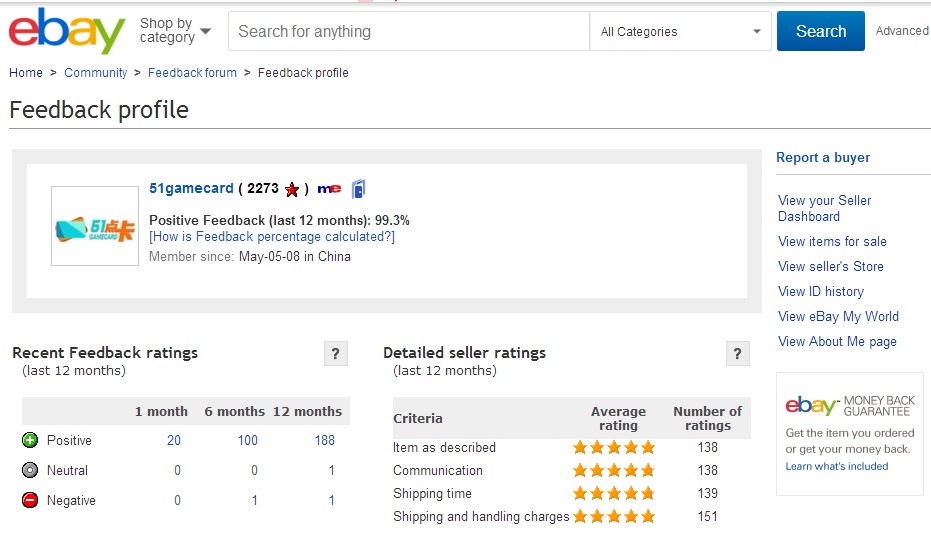931x535 pixels.
Task: Click the 12 months positive count 188
Action: pos(324,440)
